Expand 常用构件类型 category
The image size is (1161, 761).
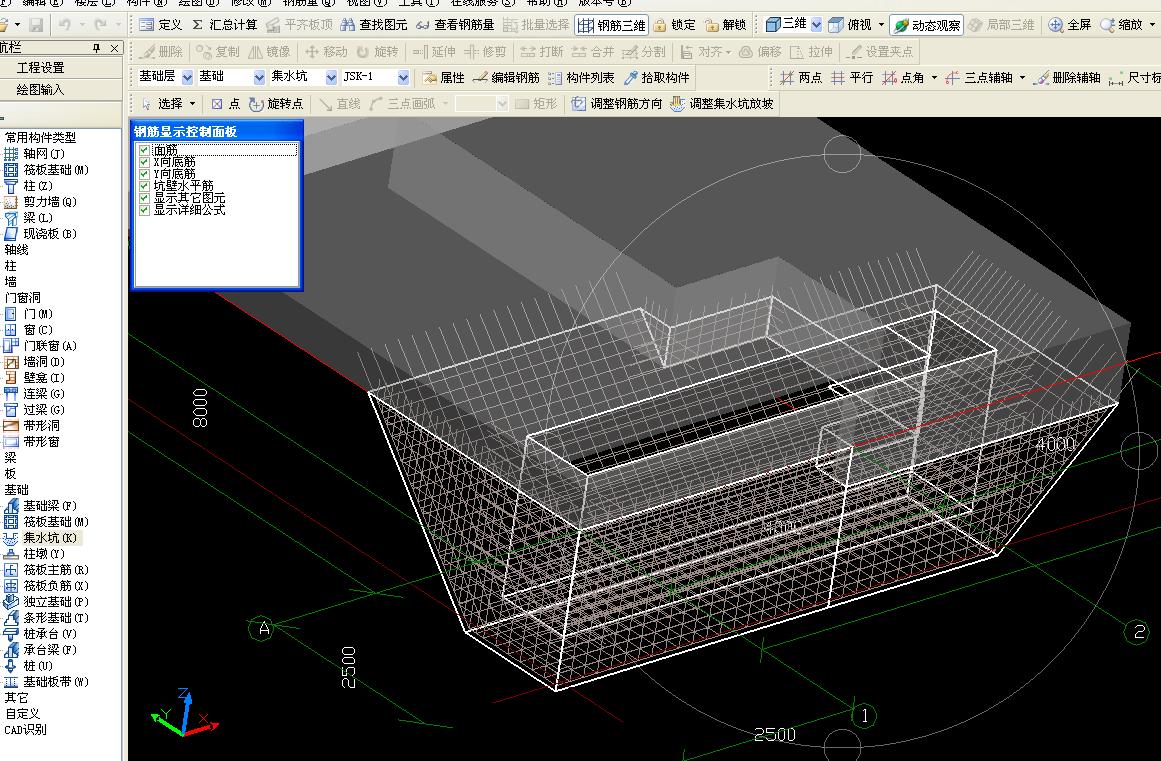click(41, 138)
